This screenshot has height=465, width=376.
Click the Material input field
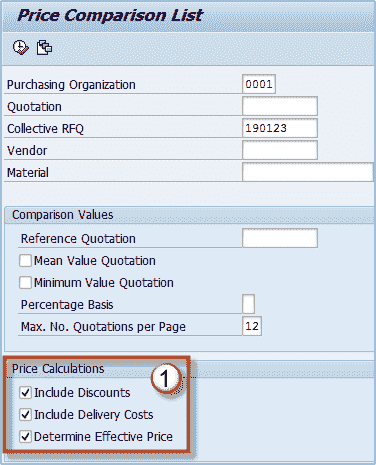(308, 172)
